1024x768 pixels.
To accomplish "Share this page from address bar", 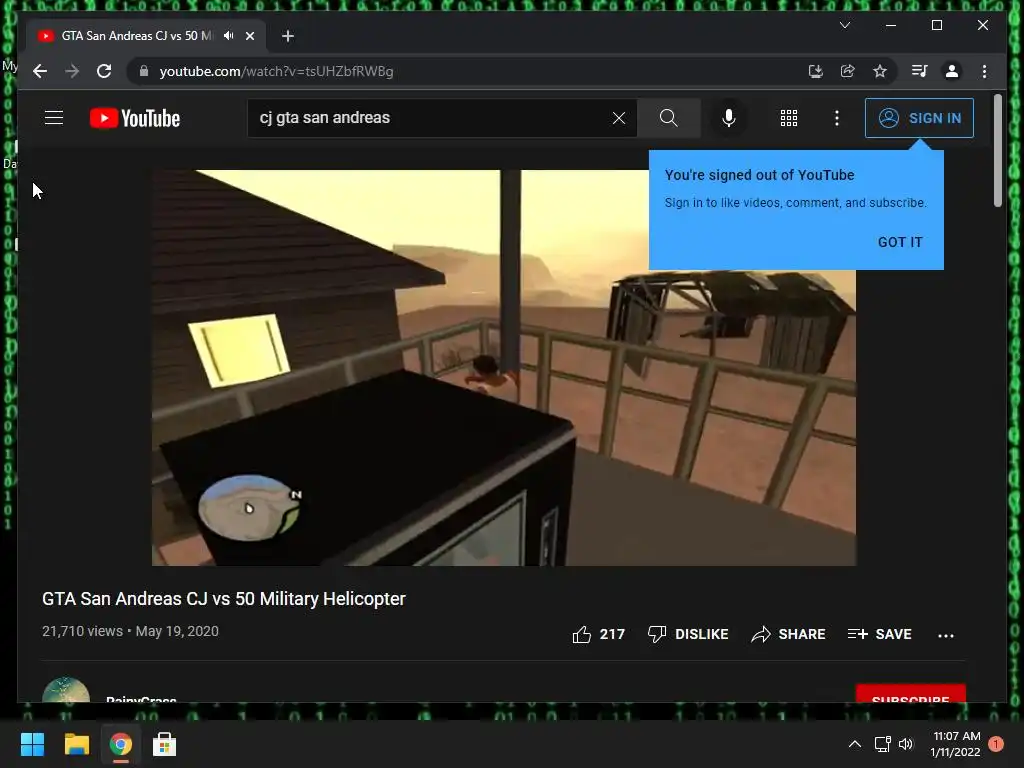I will point(847,71).
